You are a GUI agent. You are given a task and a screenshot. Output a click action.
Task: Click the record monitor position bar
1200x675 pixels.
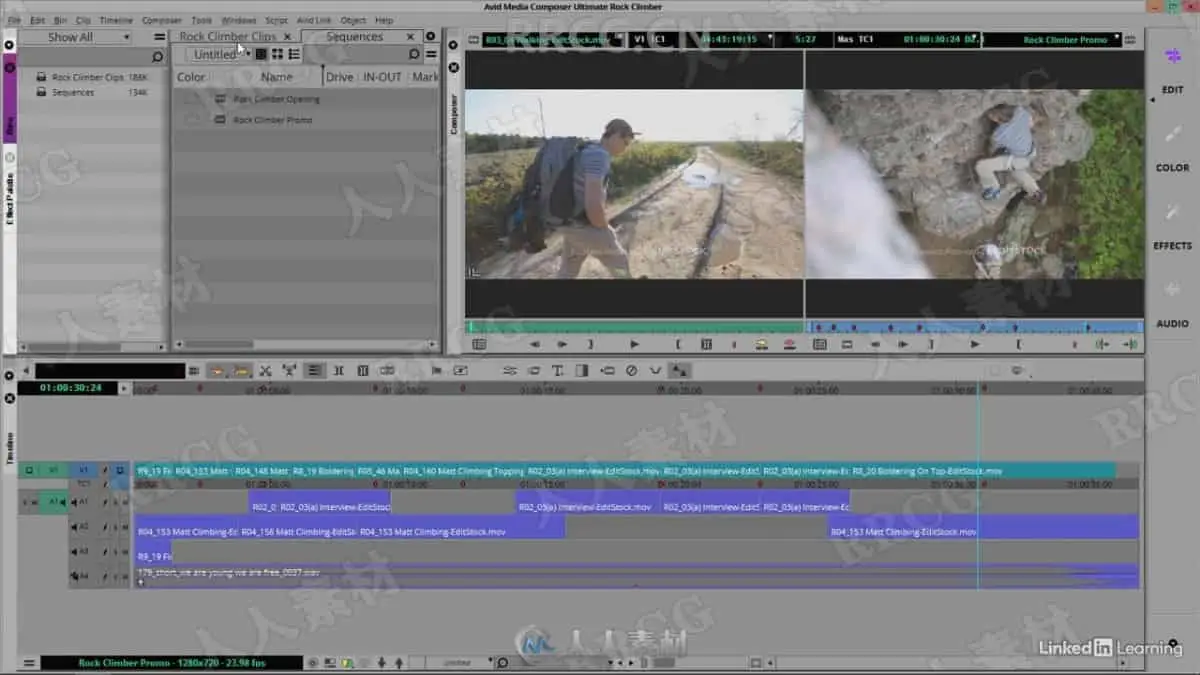tap(975, 326)
